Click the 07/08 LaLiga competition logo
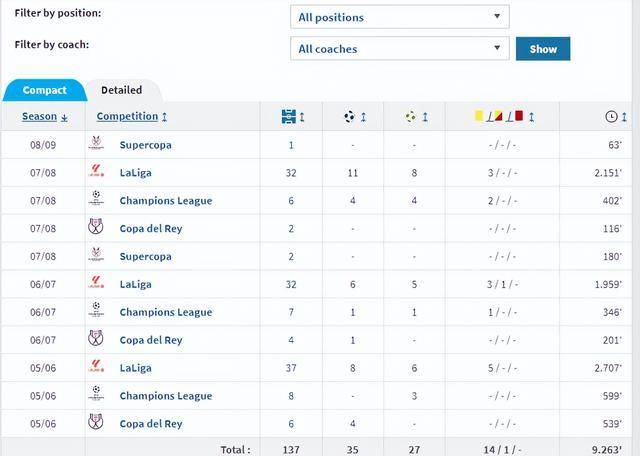The height and width of the screenshot is (456, 640). click(x=96, y=170)
